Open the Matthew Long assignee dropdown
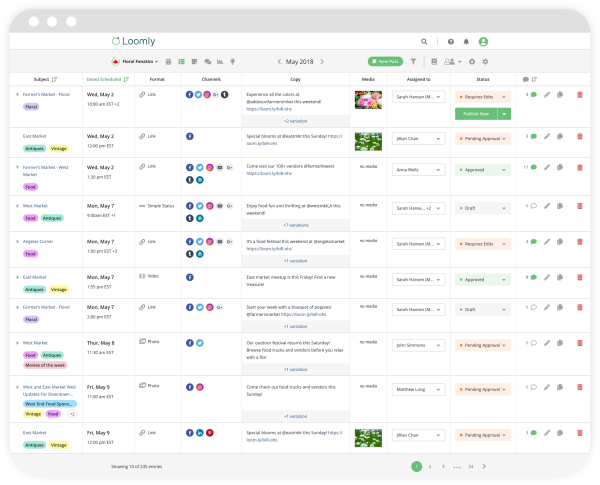The height and width of the screenshot is (485, 600). tap(418, 389)
